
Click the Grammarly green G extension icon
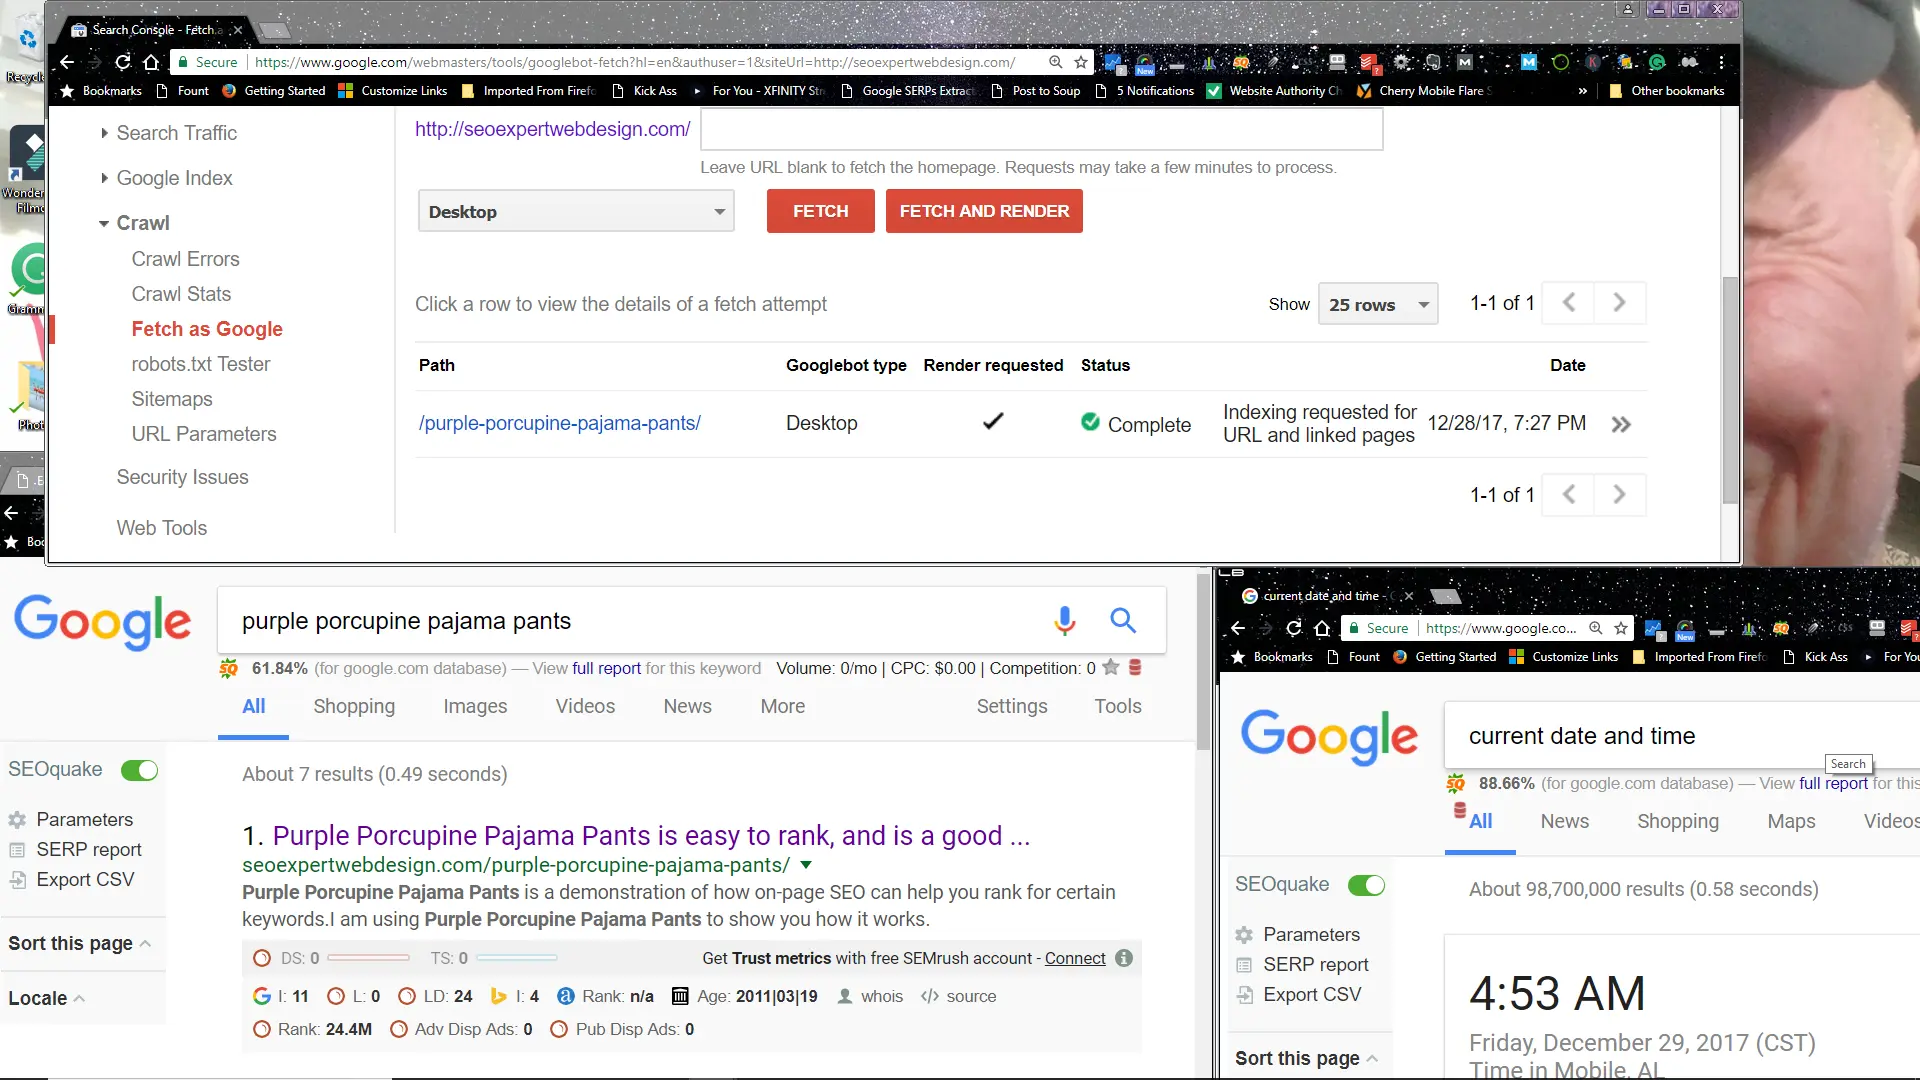[1657, 62]
